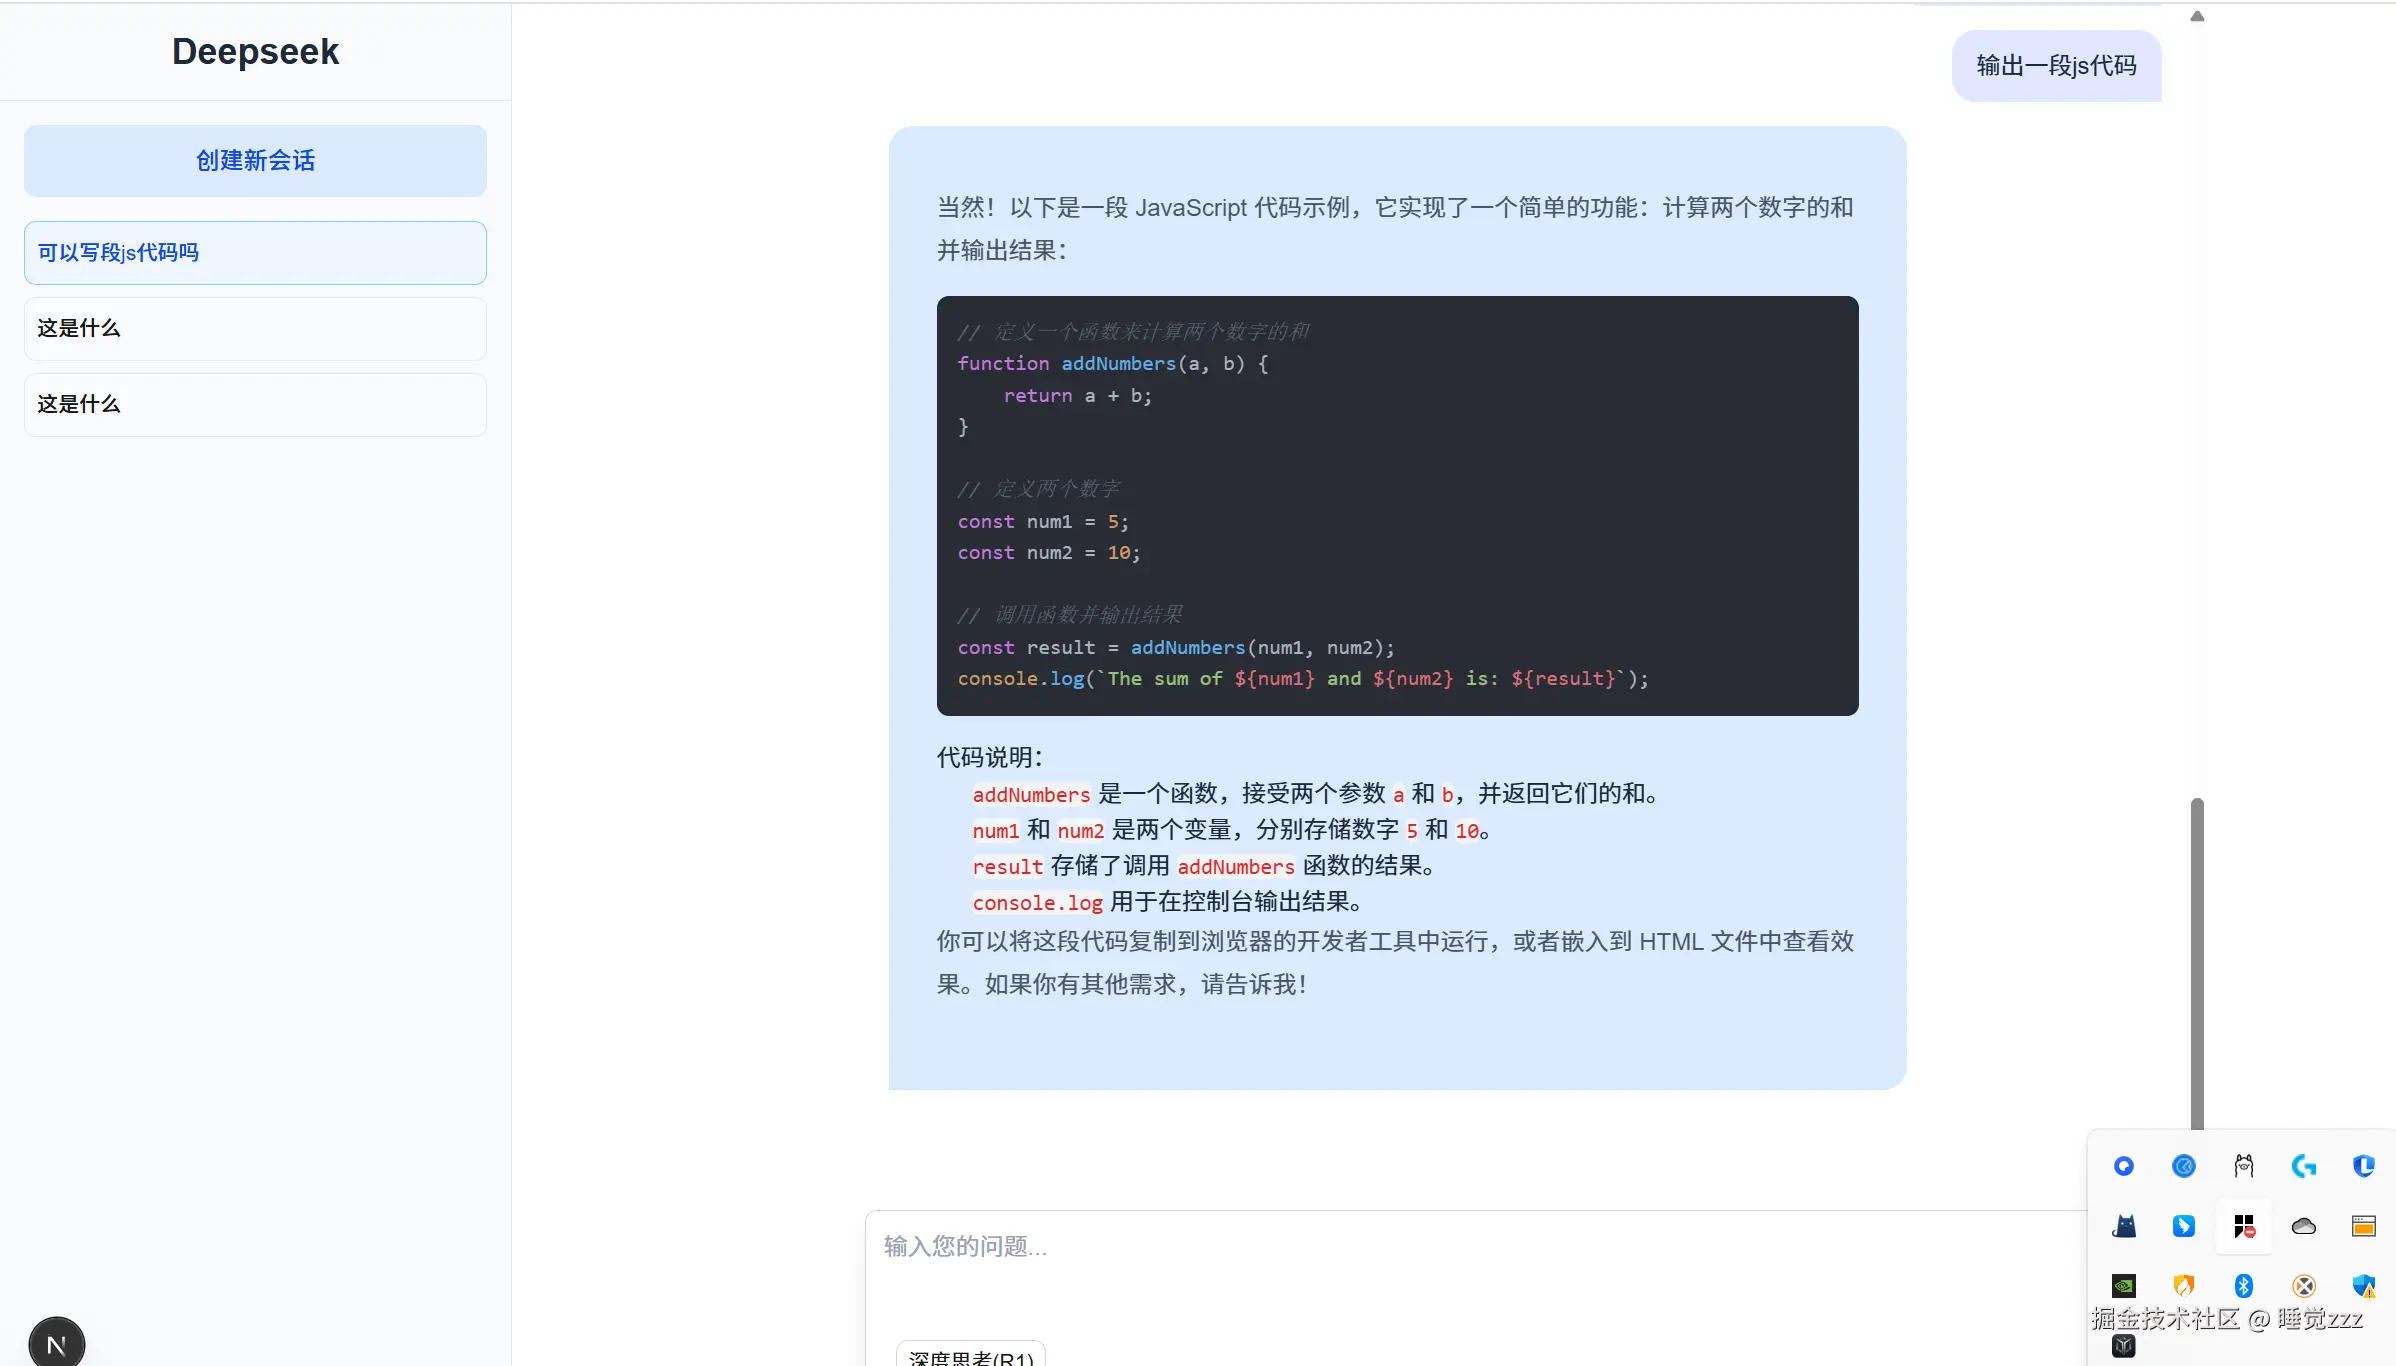Image resolution: width=2396 pixels, height=1366 pixels.
Task: Open Windows Security shield with warning
Action: click(x=2363, y=1286)
